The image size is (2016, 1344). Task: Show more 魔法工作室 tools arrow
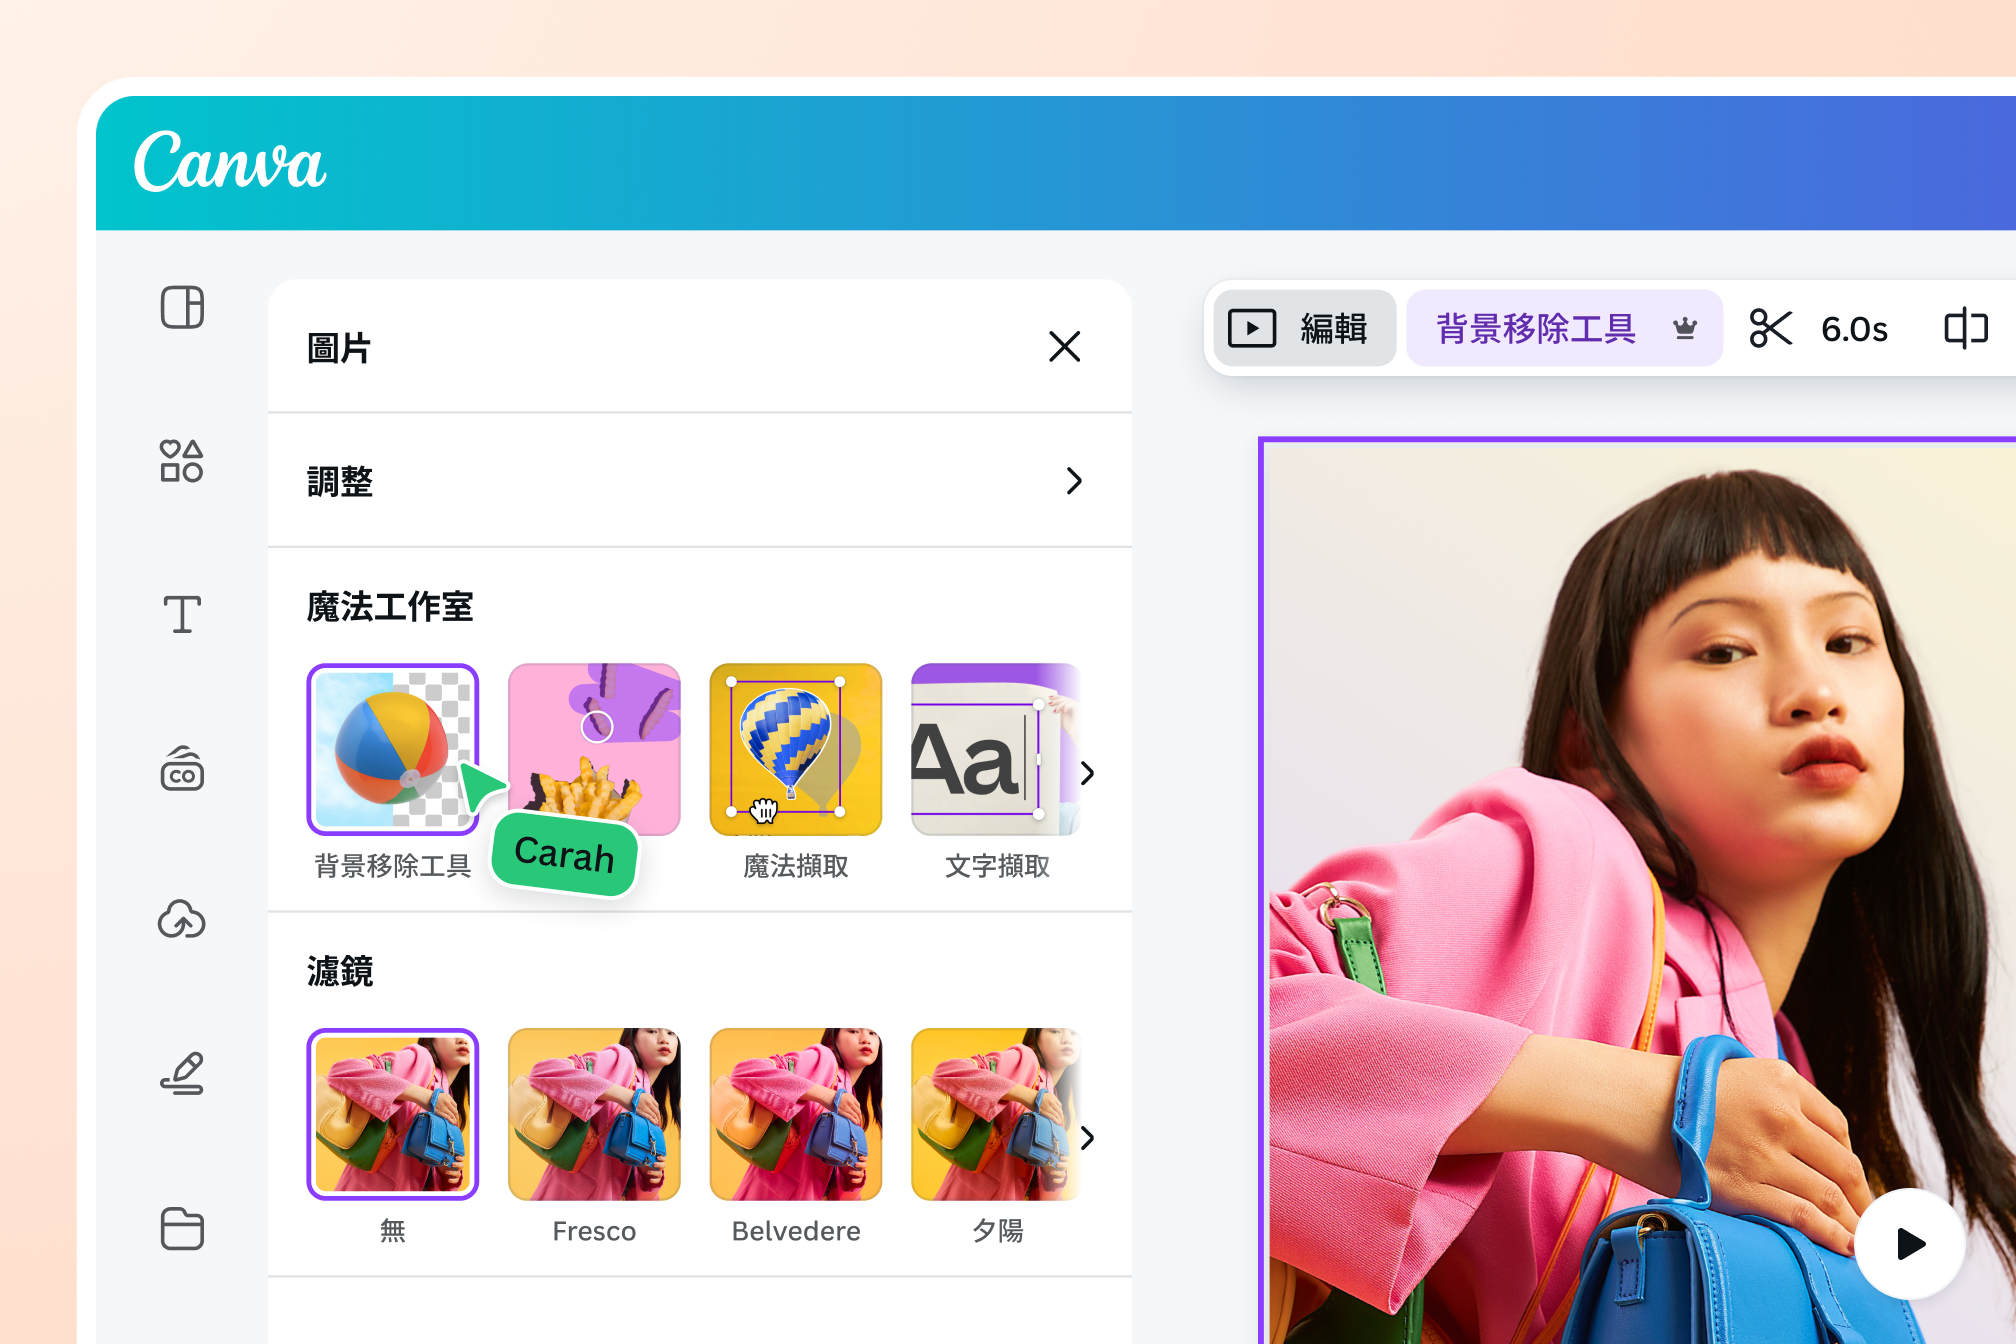pyautogui.click(x=1088, y=773)
